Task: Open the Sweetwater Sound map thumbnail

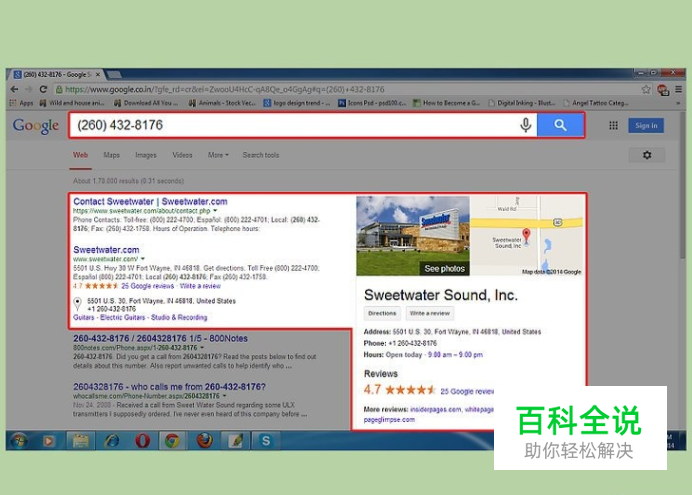Action: [527, 236]
